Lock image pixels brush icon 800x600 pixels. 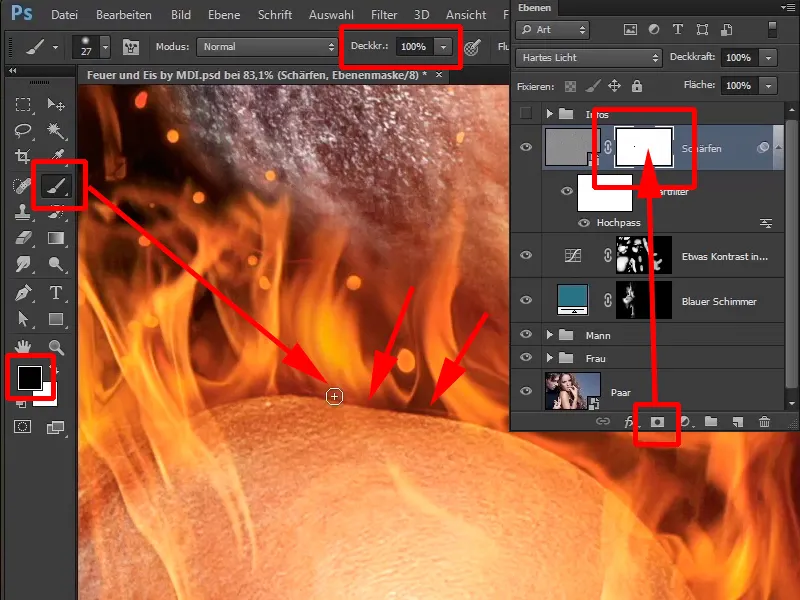pos(592,86)
